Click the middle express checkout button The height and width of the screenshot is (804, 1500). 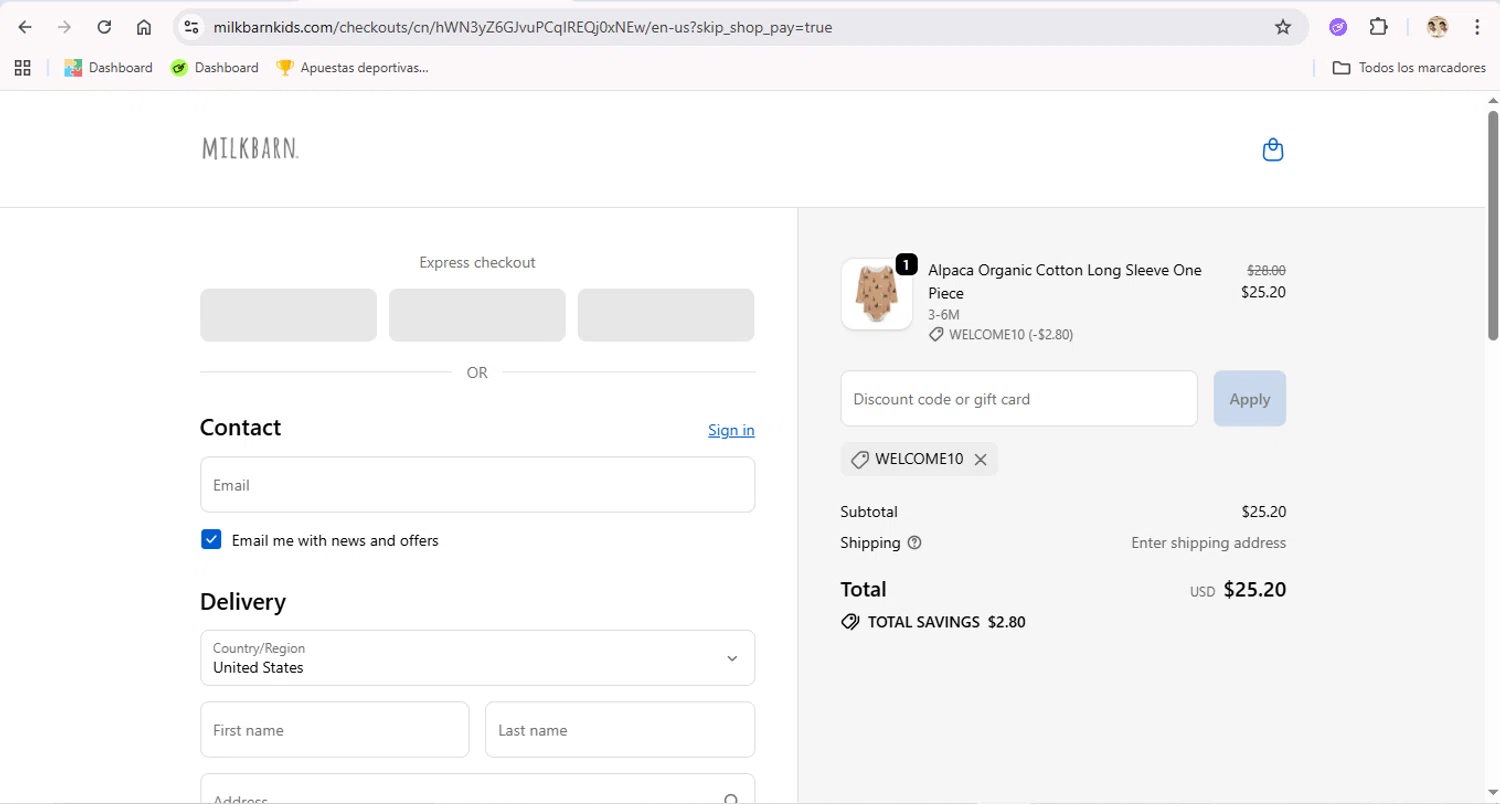pos(477,315)
